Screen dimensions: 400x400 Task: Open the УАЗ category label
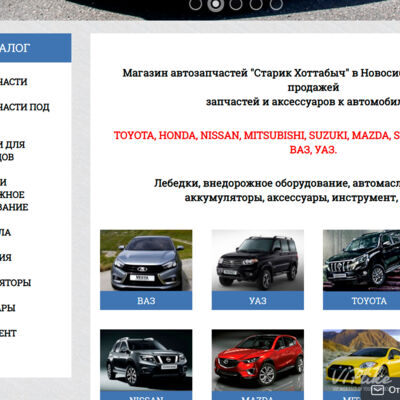click(258, 301)
